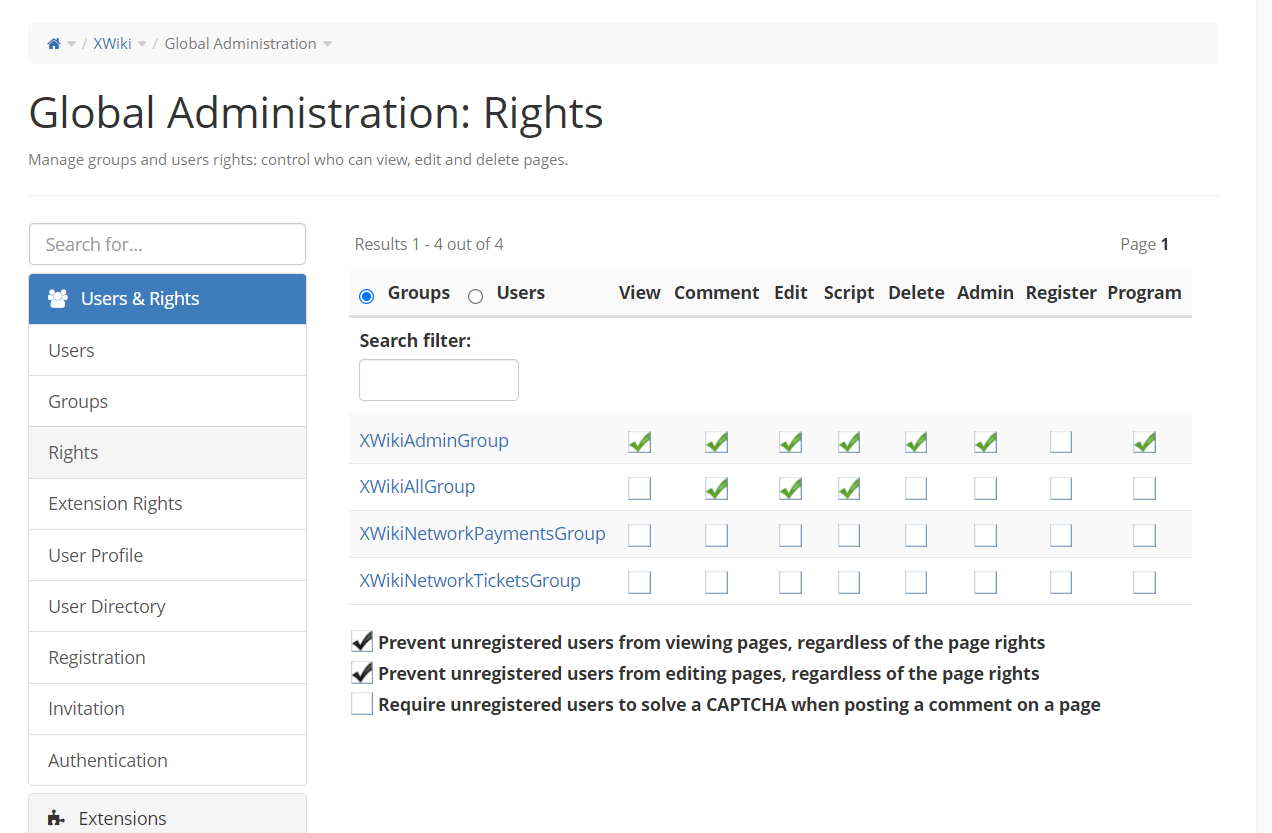Select the Groups radio button
Image resolution: width=1272 pixels, height=833 pixels.
pos(366,296)
